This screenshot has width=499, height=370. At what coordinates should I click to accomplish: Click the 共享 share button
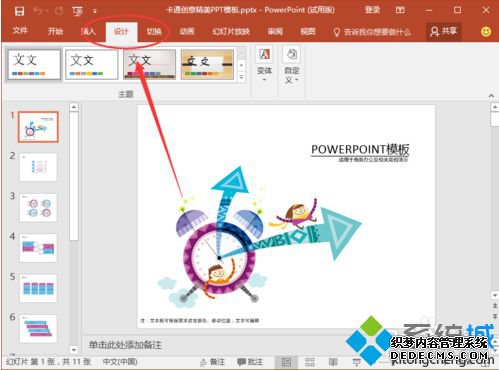(443, 31)
